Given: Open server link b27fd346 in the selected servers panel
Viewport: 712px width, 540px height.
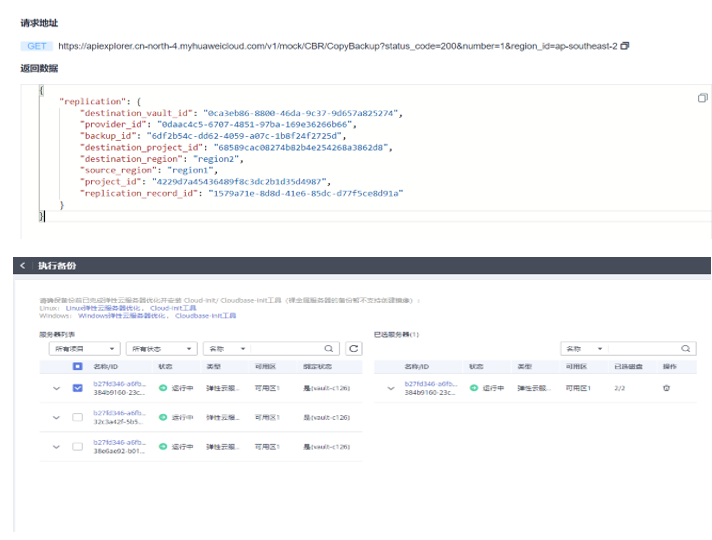Looking at the screenshot, I should coord(431,384).
